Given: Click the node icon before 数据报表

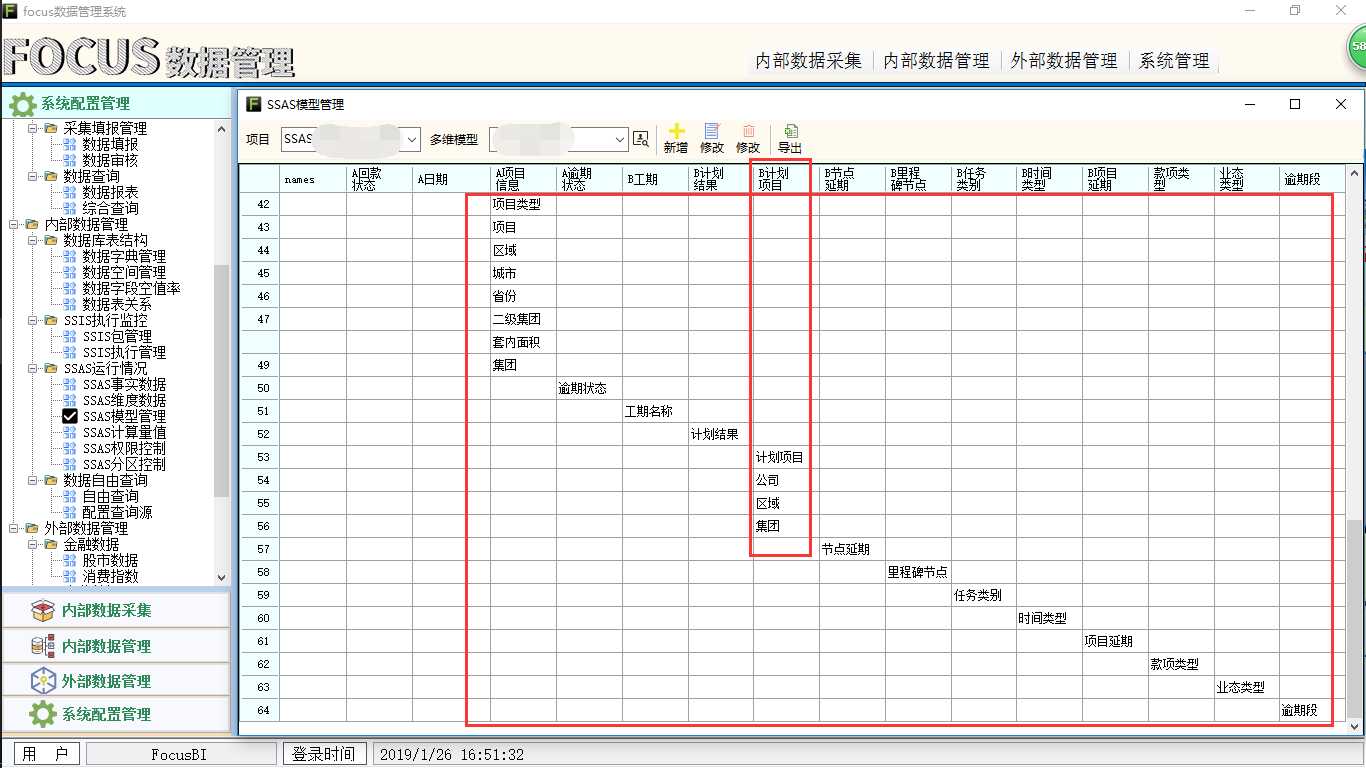Looking at the screenshot, I should pos(70,192).
